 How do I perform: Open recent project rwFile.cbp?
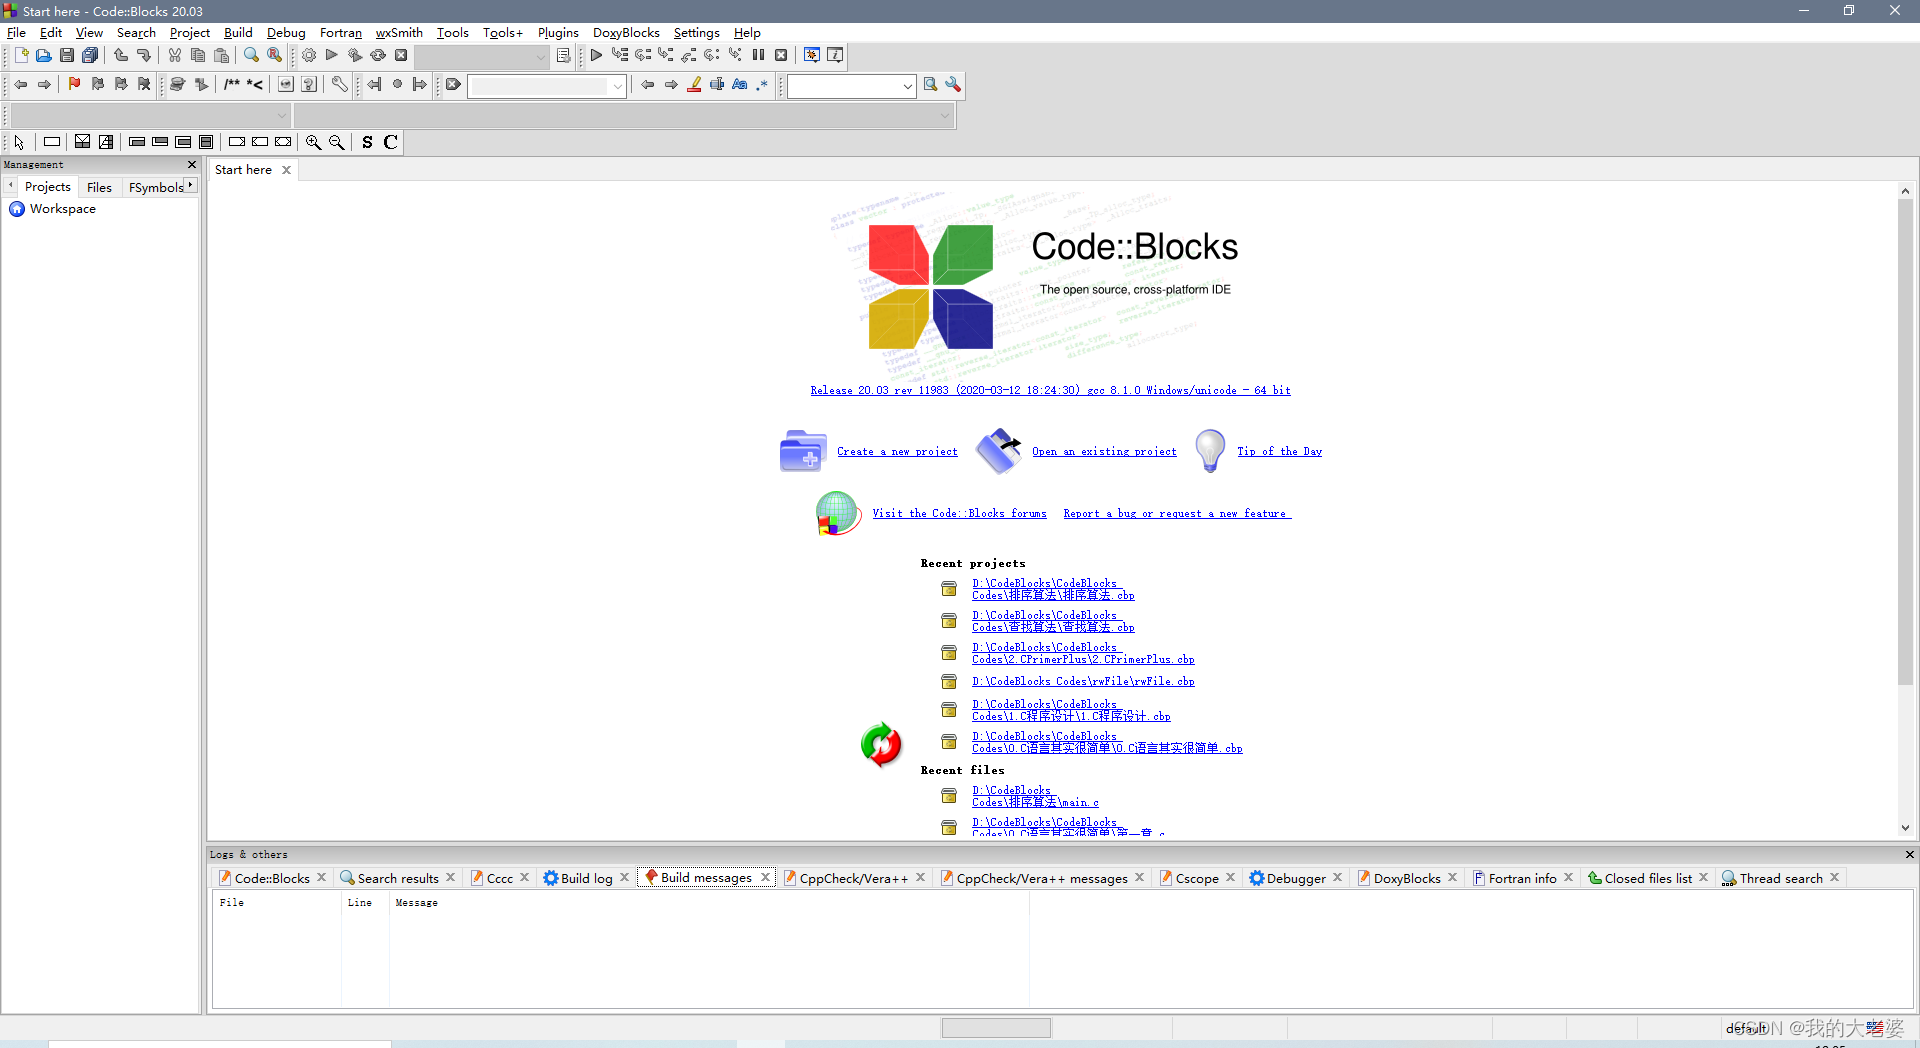point(1083,682)
